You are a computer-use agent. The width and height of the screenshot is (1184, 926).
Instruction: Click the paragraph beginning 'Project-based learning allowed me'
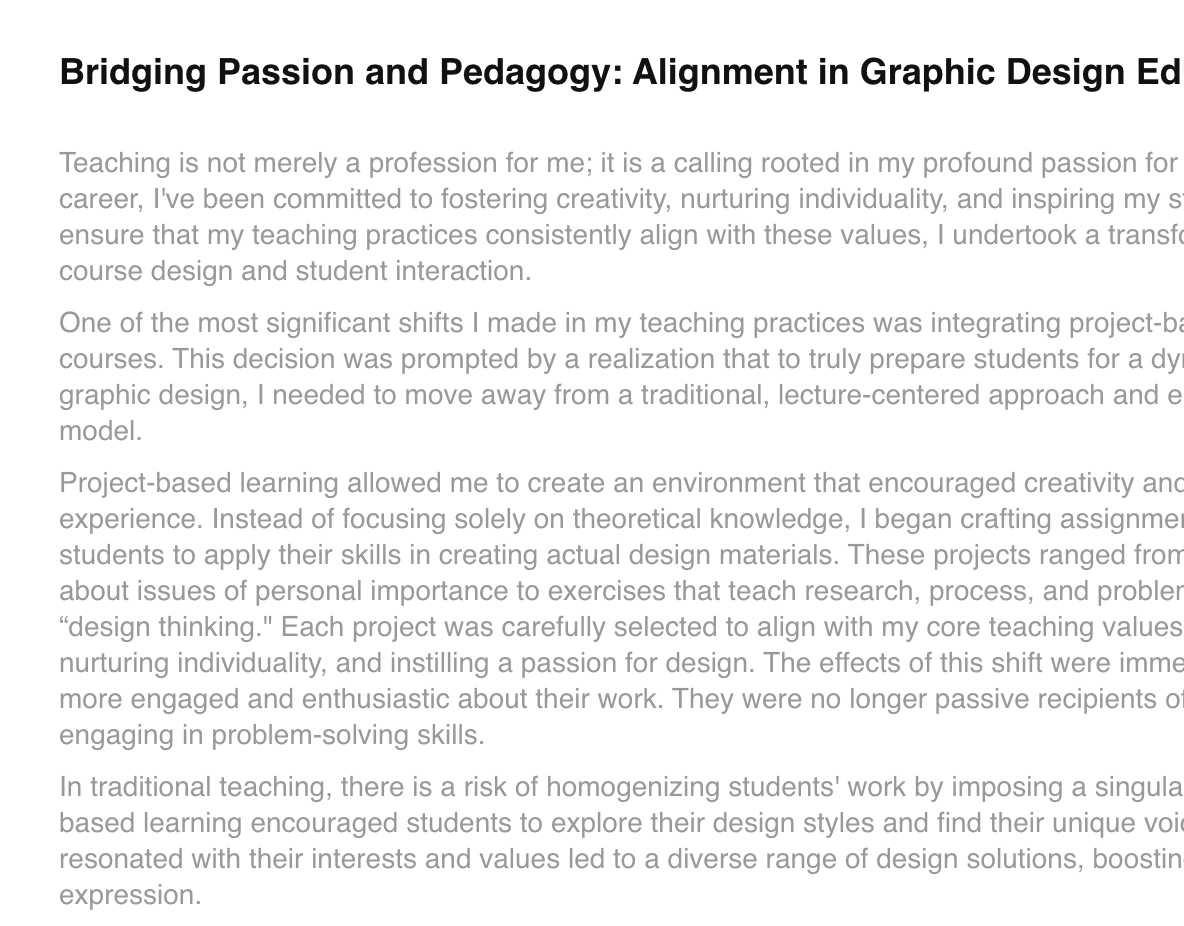[x=621, y=609]
